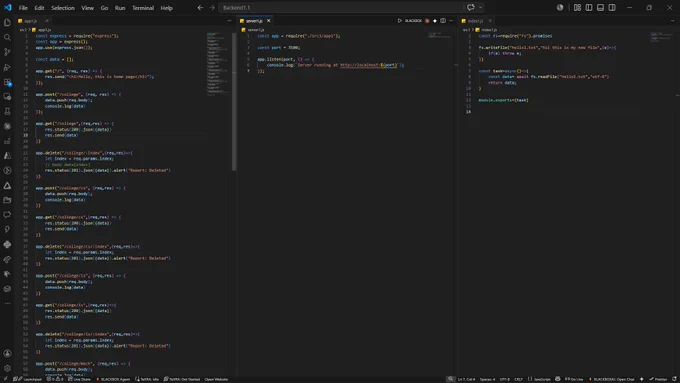Expand the Copilot dropdown arrow in title bar
The width and height of the screenshot is (680, 383).
(x=480, y=7)
